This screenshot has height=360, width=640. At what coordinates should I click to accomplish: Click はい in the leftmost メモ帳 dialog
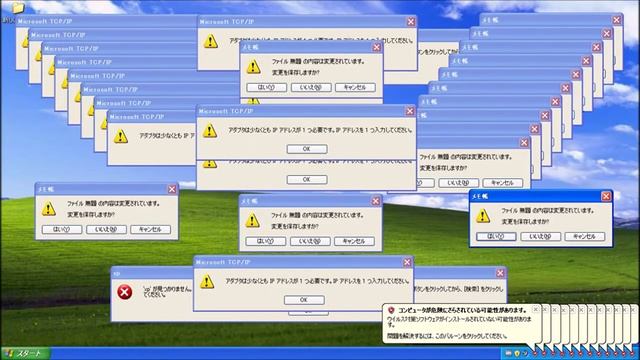tap(62, 229)
